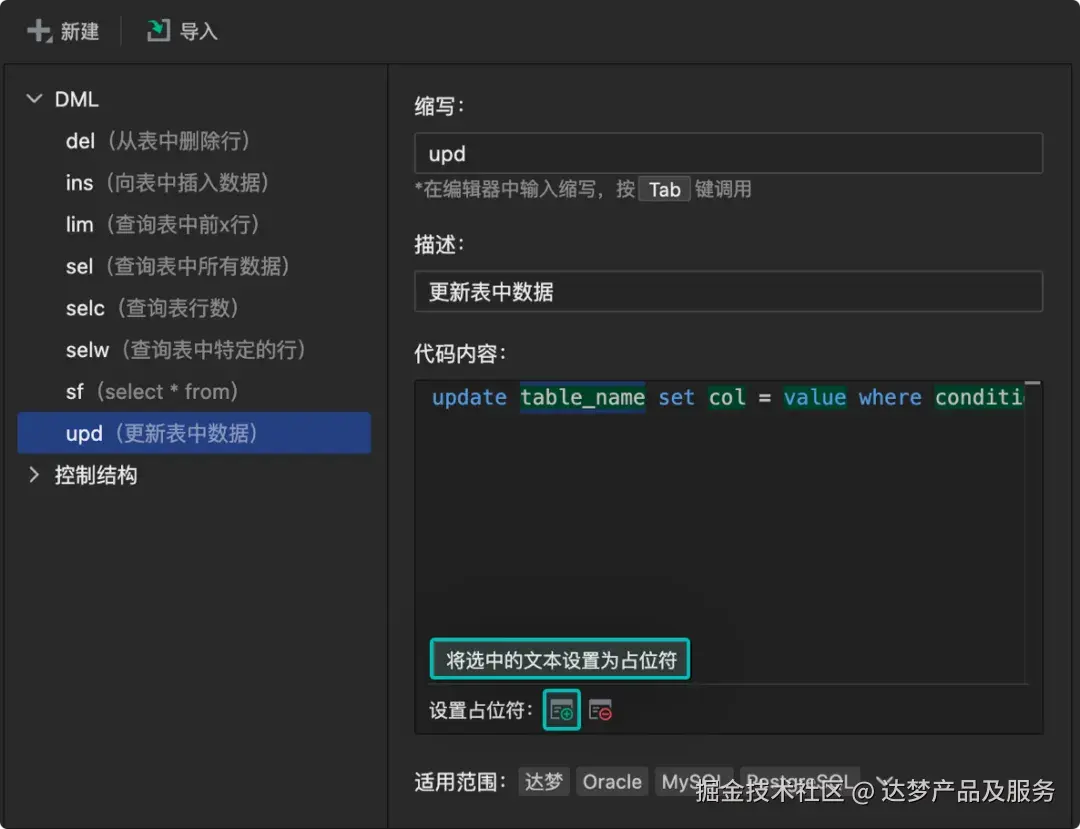Select the ins (向表中插入数据) snippet
This screenshot has height=829, width=1080.
194,182
